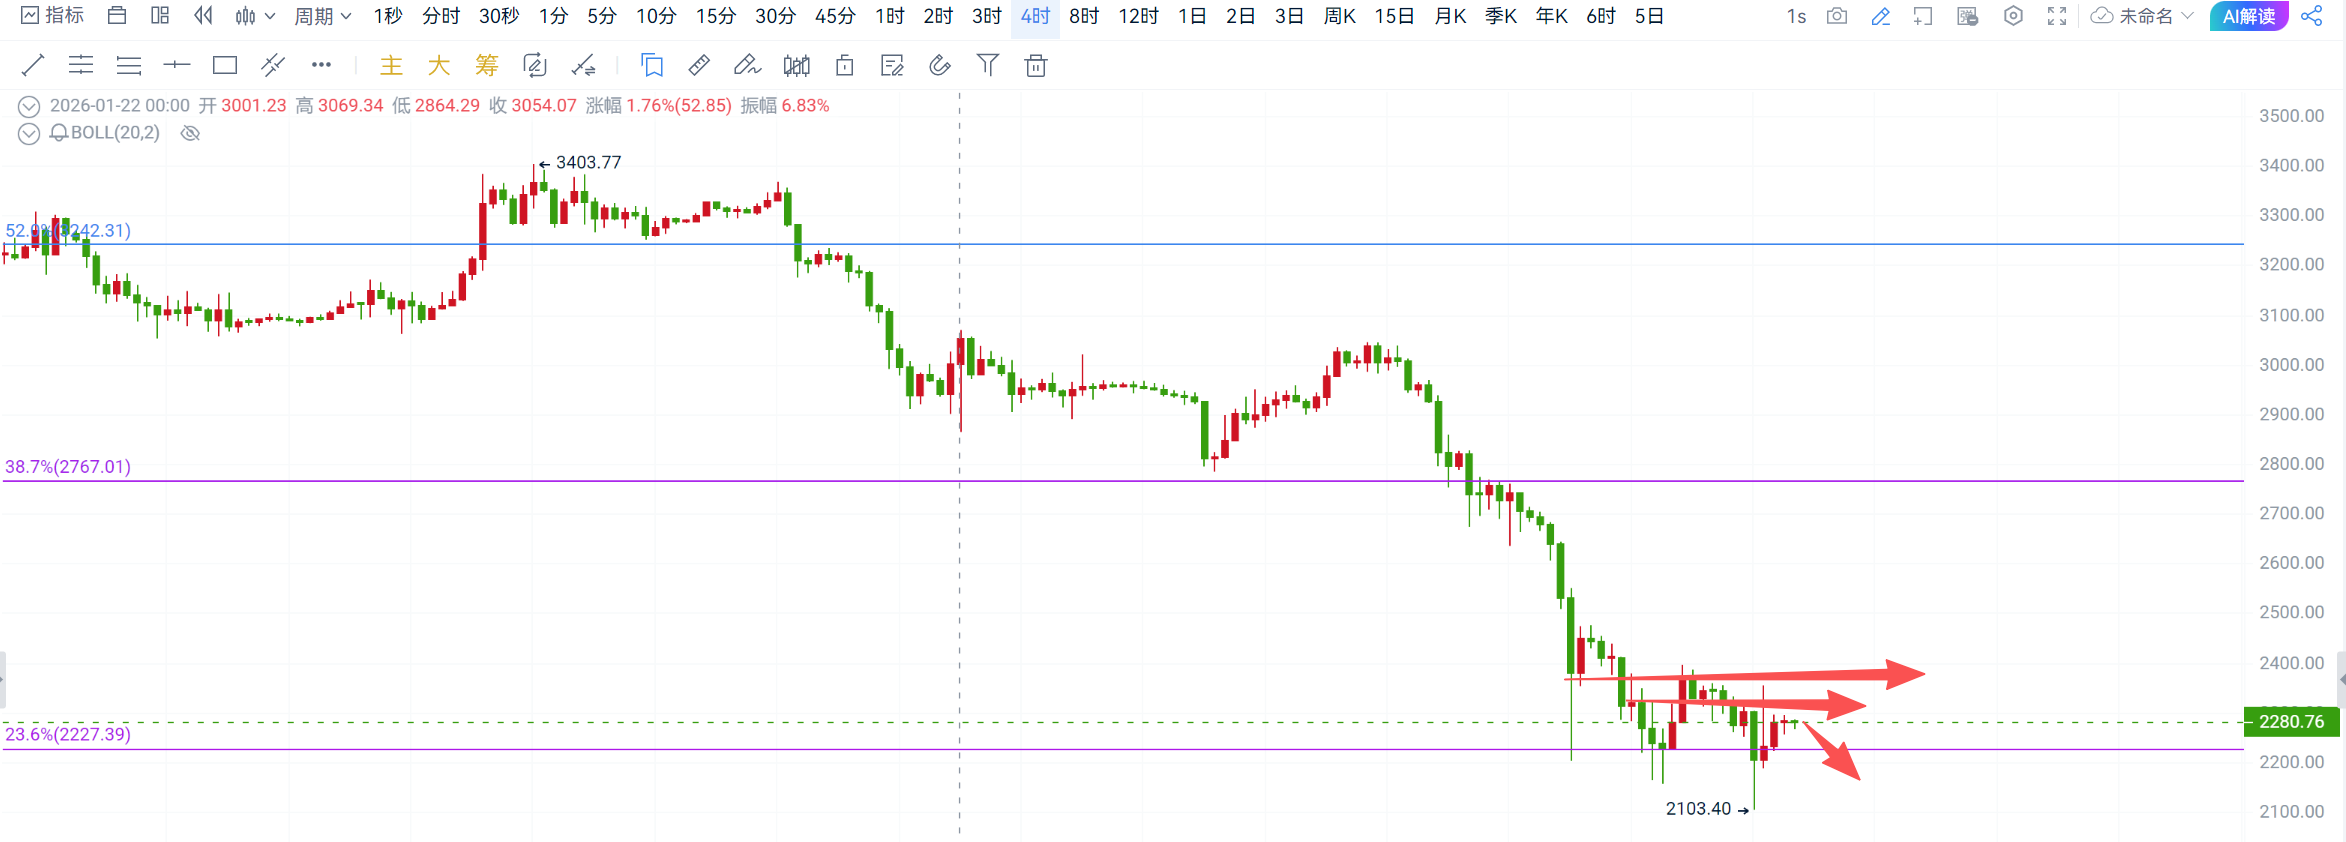Open the candlestick chart type dropdown
2346x842 pixels.
255,16
